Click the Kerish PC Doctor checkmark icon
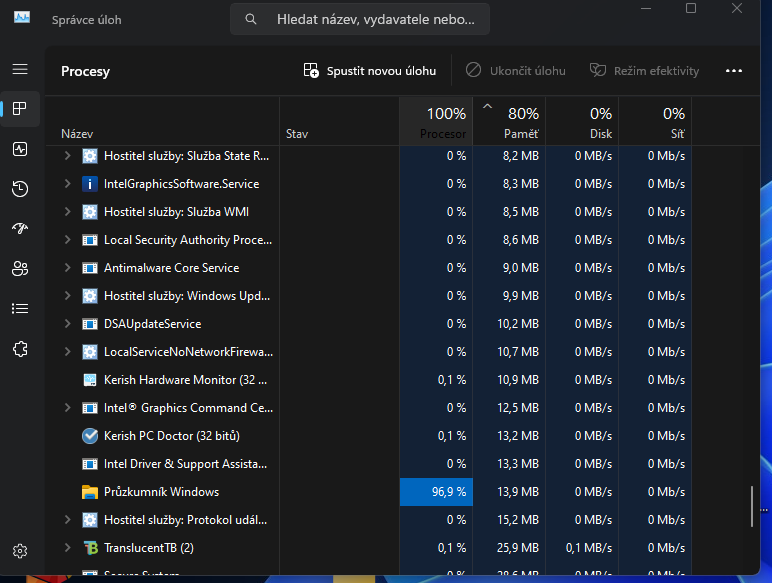Image resolution: width=772 pixels, height=583 pixels. click(90, 436)
